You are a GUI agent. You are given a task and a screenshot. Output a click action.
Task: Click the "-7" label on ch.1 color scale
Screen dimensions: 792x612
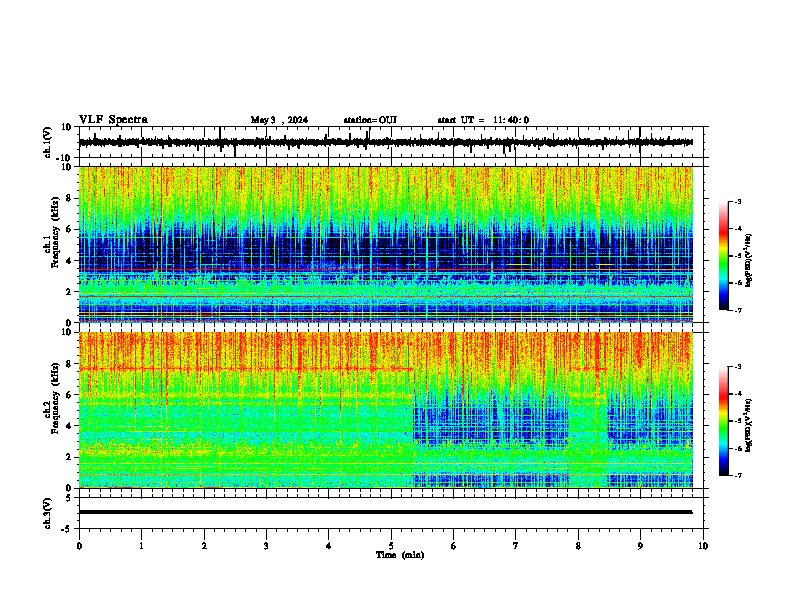pyautogui.click(x=738, y=310)
